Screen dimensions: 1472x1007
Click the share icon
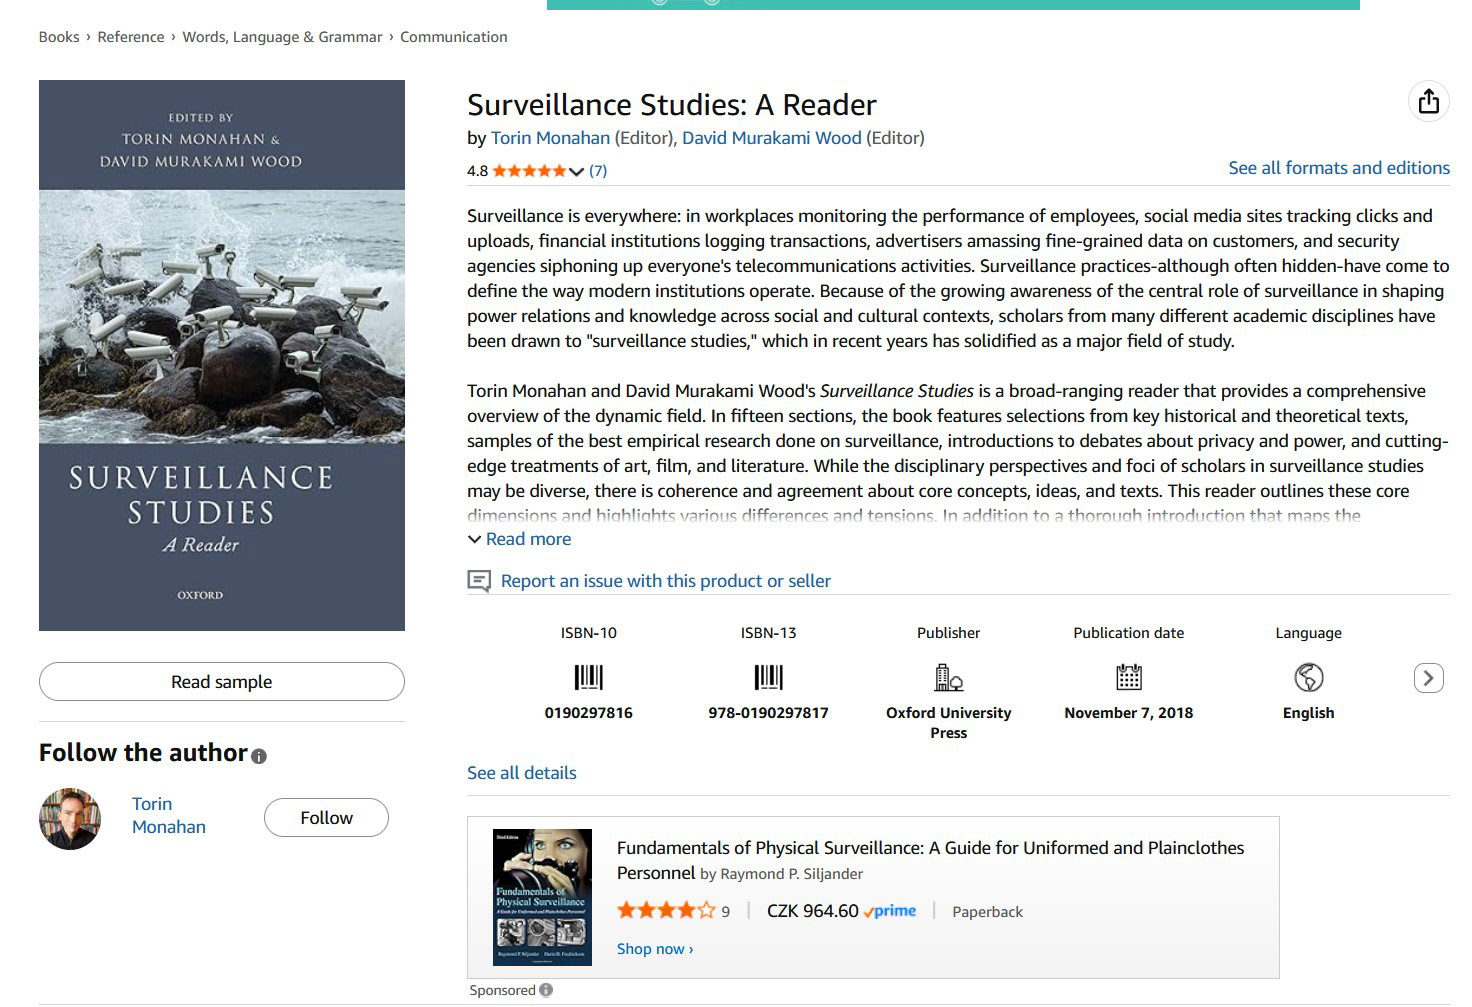pos(1428,101)
